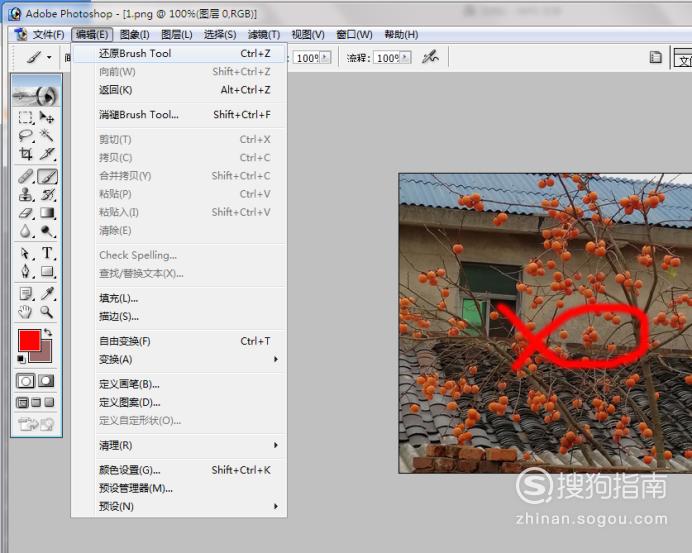This screenshot has width=692, height=553.
Task: Open the 帮助(H) menu
Action: click(x=401, y=34)
